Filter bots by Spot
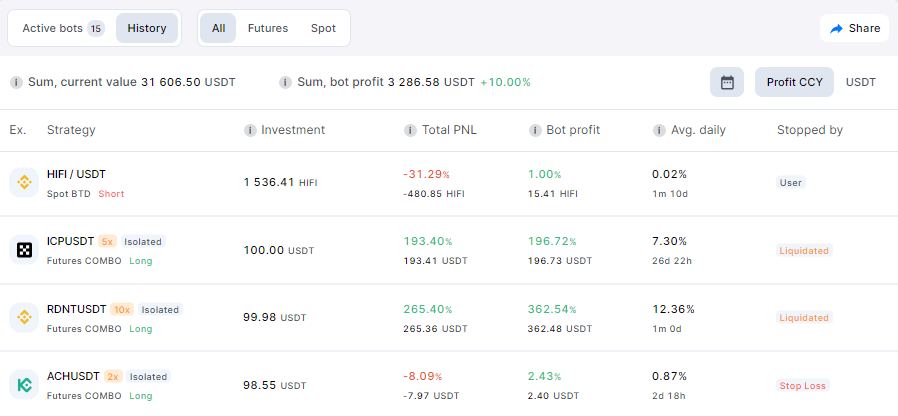Screen dimensions: 898x416 323,28
